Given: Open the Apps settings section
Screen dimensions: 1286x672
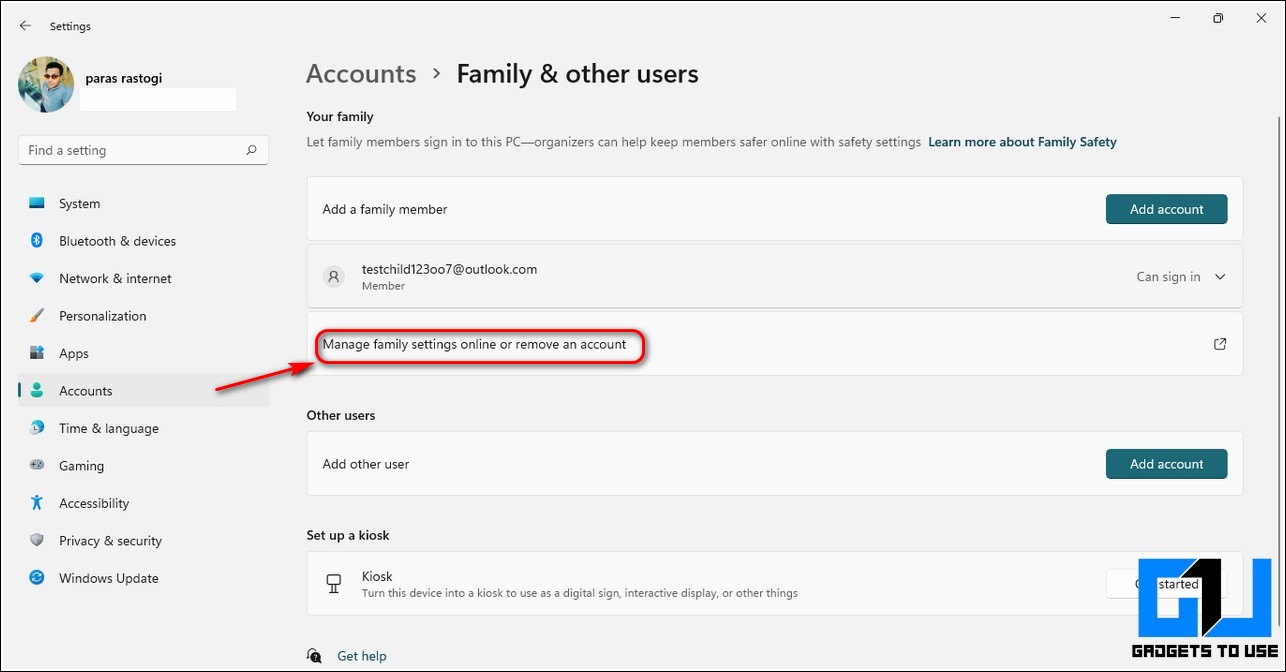Looking at the screenshot, I should click(73, 353).
